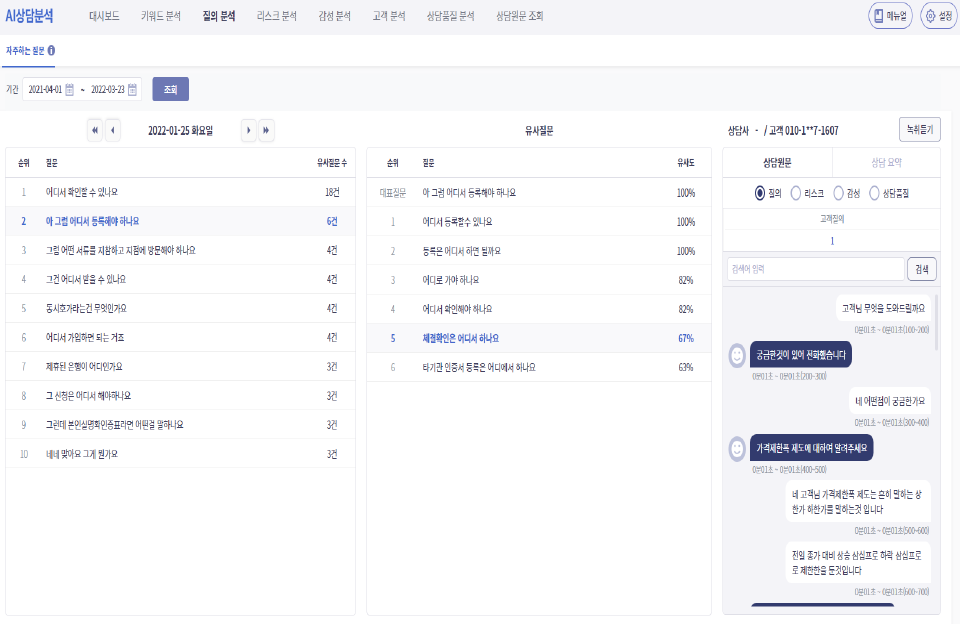Click the info icon beside 자주하는 질문
This screenshot has height=624, width=960.
(x=51, y=51)
